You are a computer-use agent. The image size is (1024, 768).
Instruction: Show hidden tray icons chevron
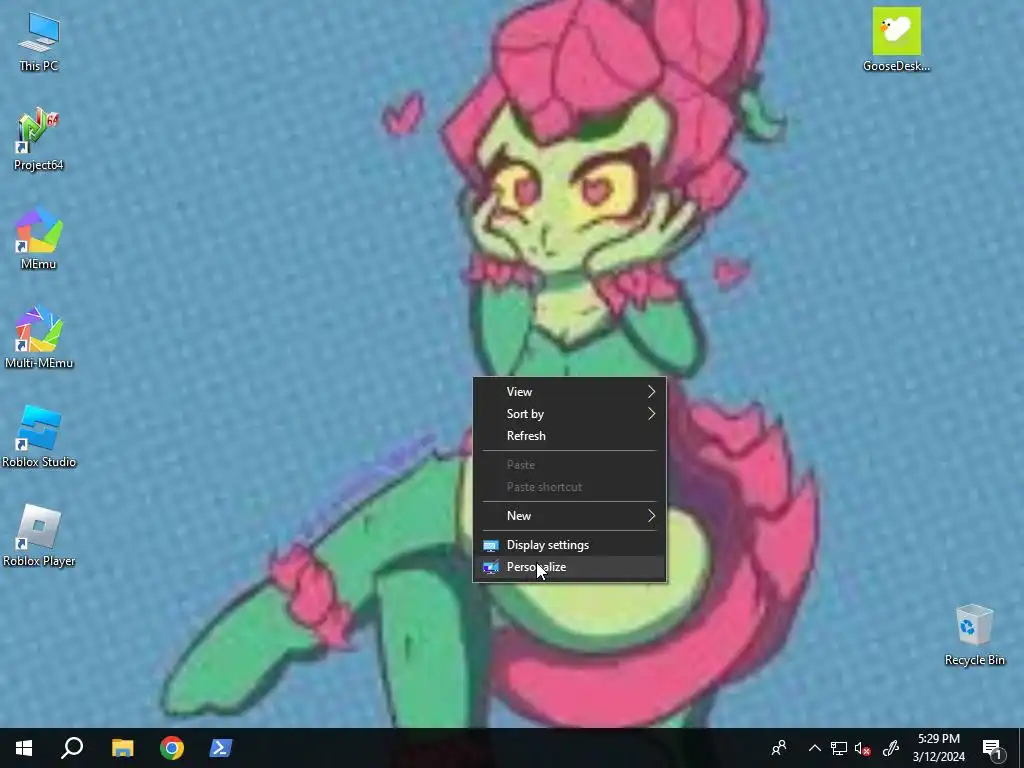(x=814, y=748)
